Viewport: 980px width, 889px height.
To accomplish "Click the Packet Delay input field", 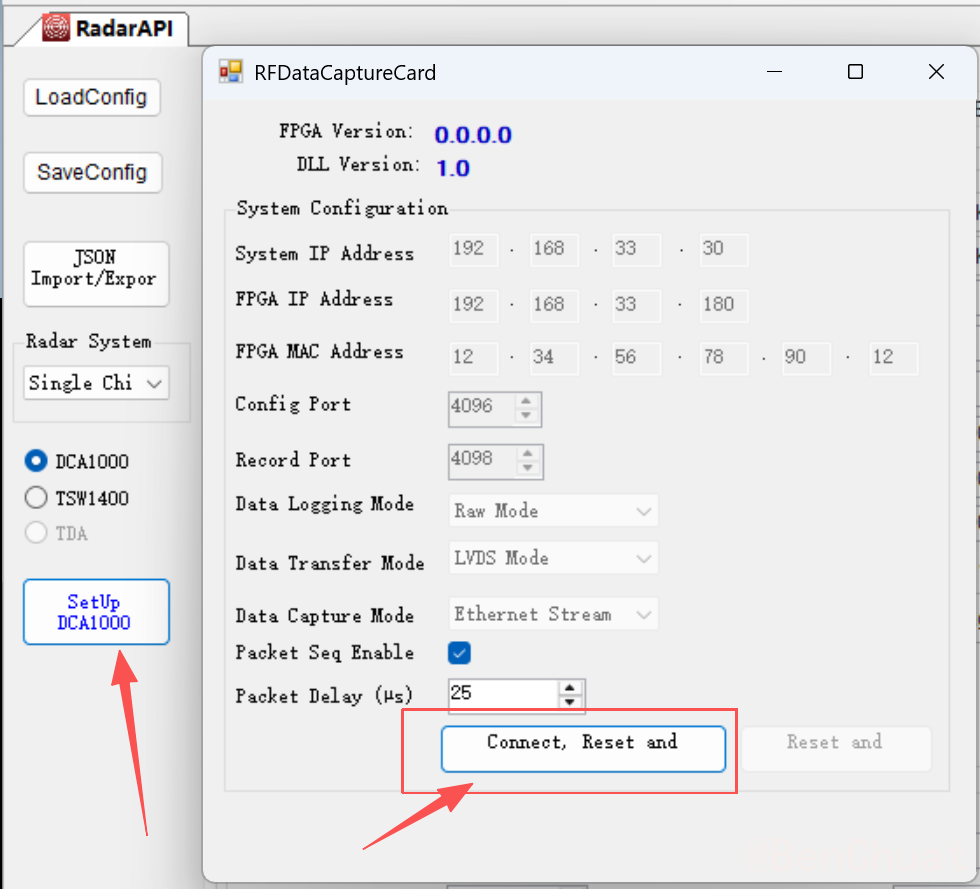I will (x=502, y=694).
